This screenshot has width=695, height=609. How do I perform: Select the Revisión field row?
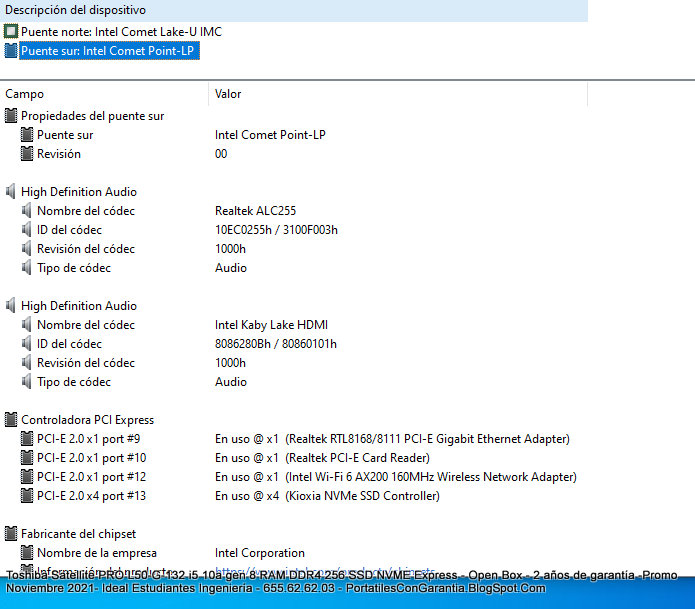point(59,154)
